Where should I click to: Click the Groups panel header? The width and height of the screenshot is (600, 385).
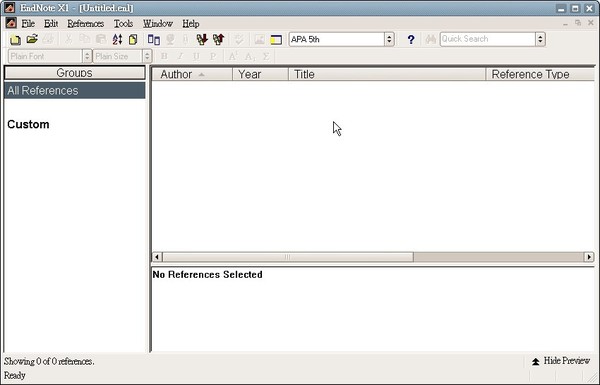tap(75, 73)
